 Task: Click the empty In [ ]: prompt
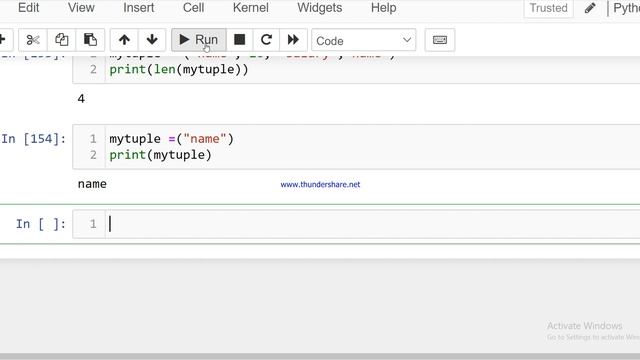(41, 224)
